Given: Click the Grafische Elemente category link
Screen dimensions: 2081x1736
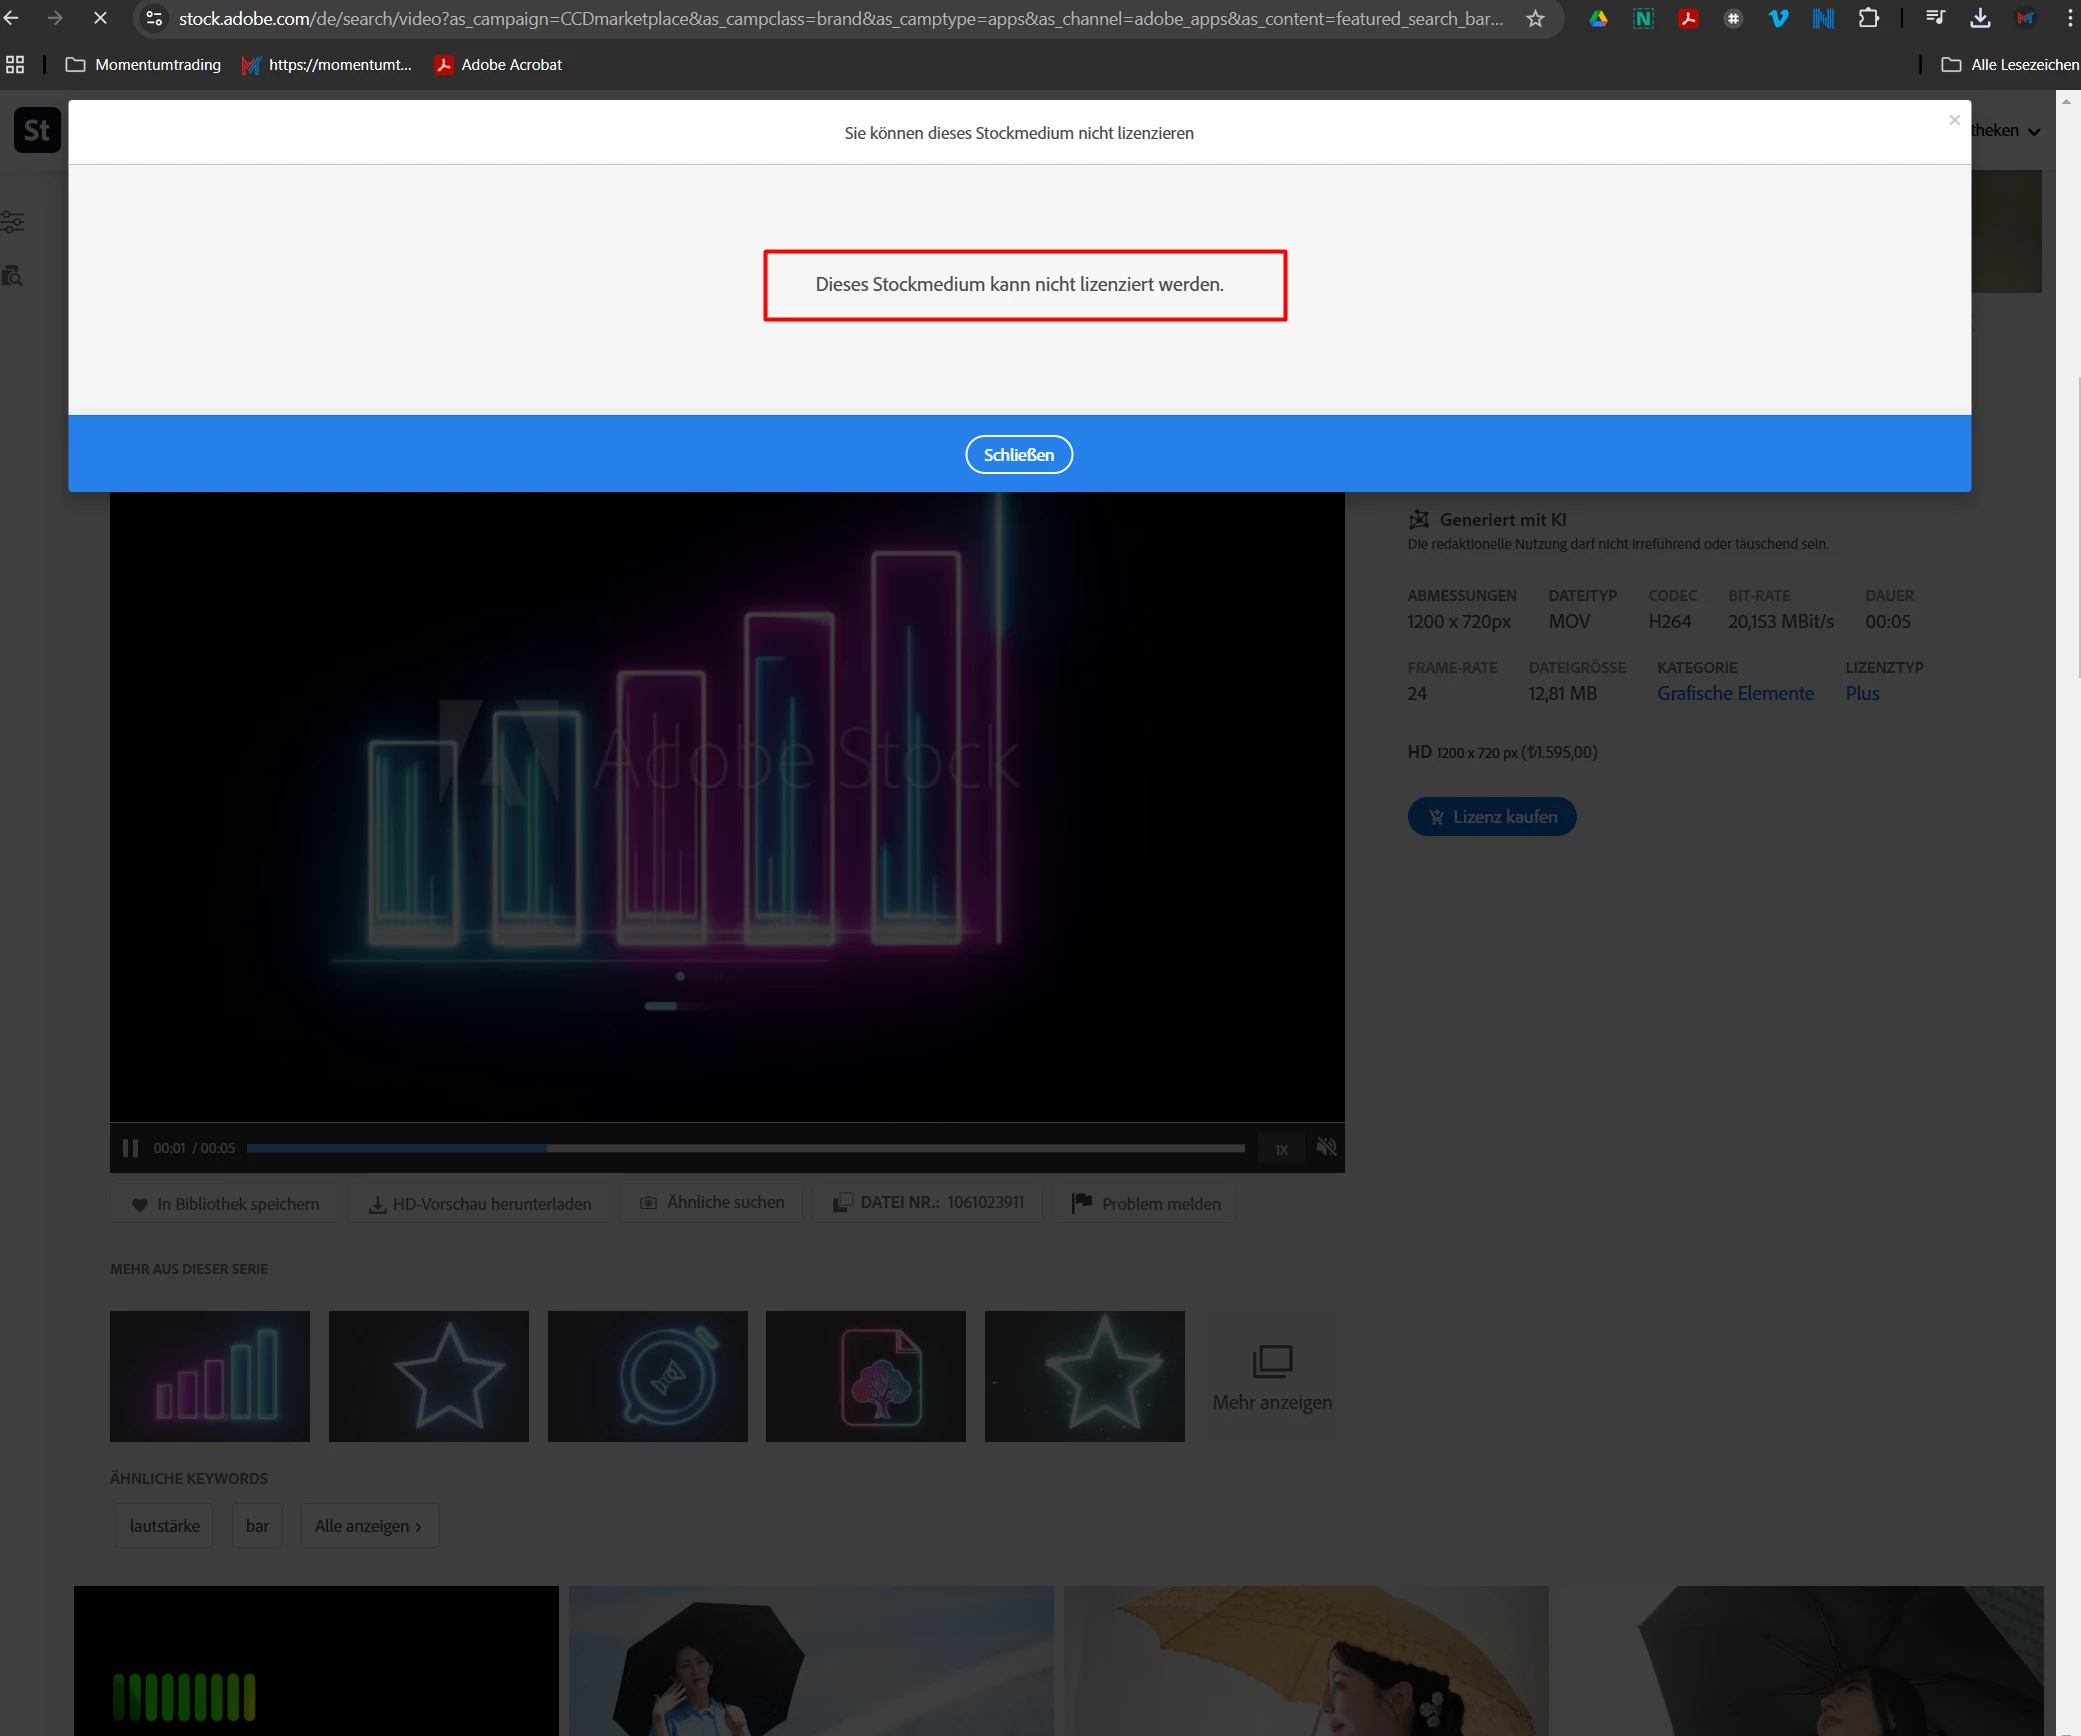Looking at the screenshot, I should click(x=1735, y=694).
